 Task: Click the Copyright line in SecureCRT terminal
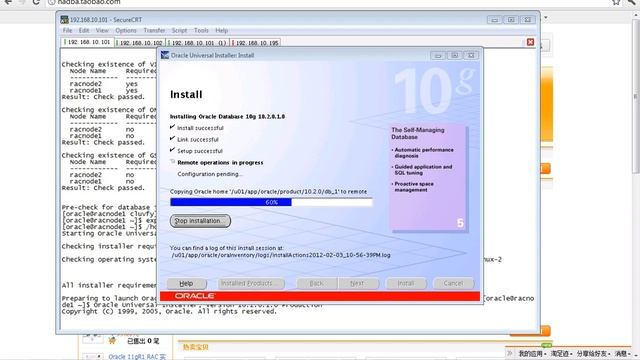169,311
